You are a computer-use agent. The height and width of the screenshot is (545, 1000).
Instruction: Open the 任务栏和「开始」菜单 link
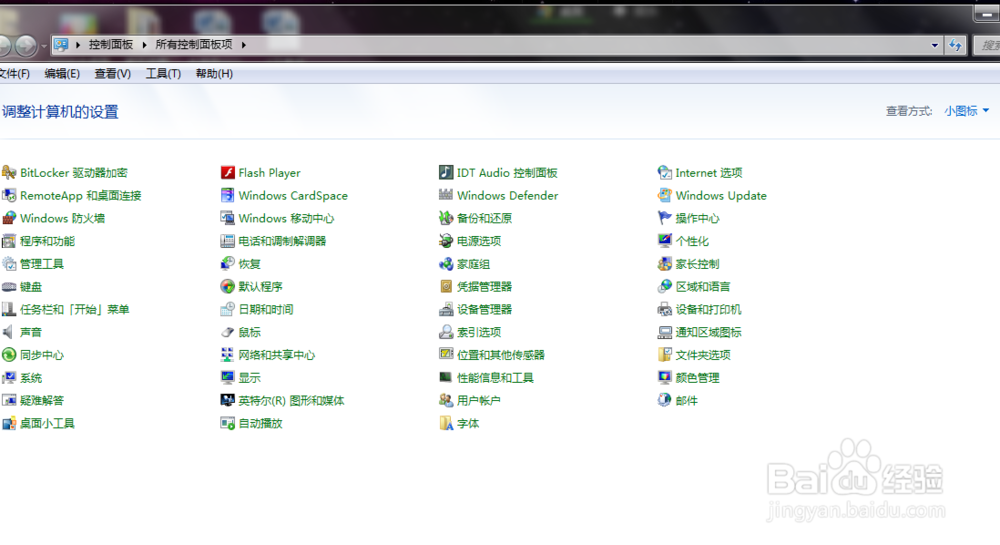click(75, 309)
